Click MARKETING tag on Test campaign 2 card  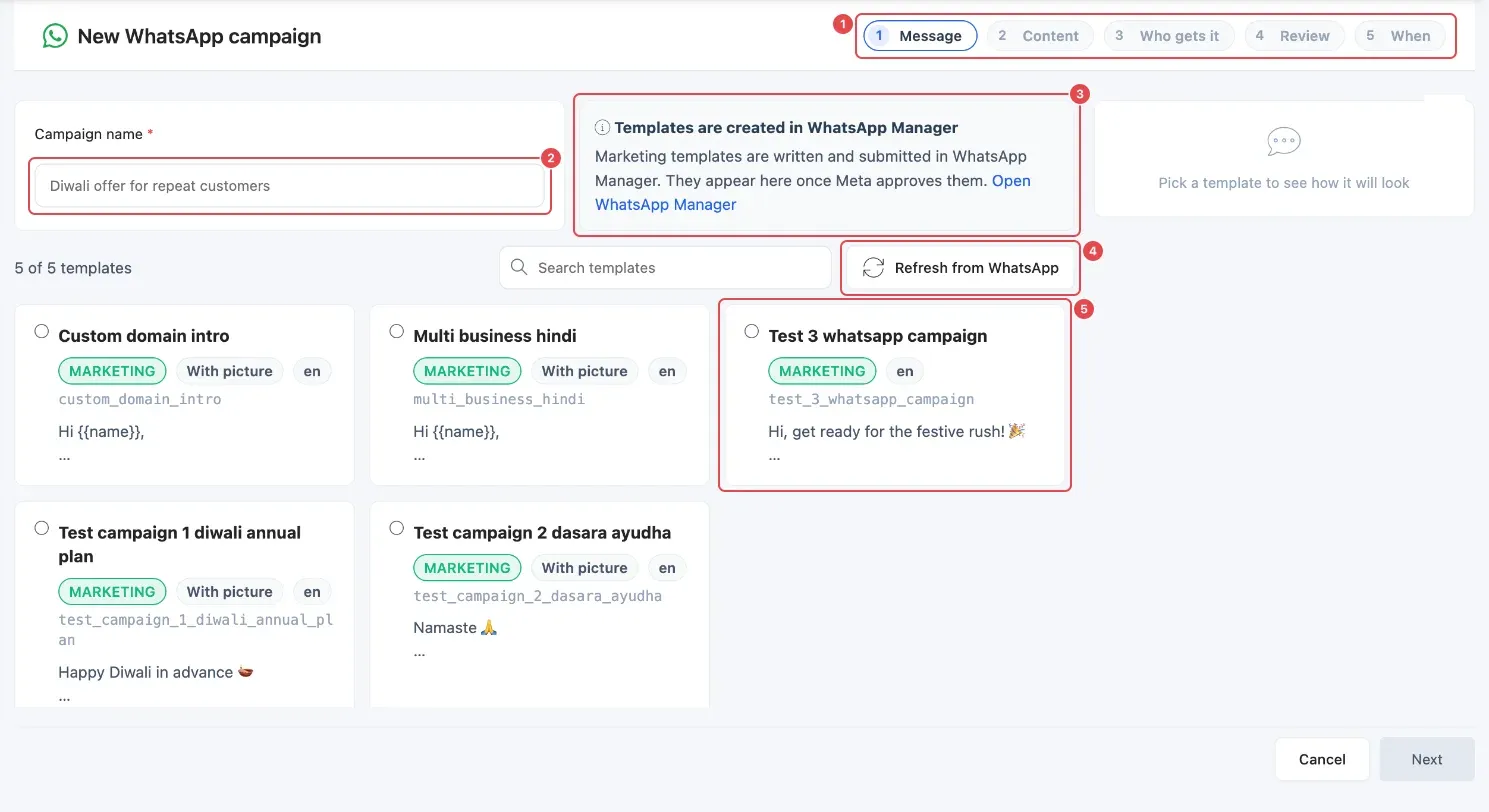click(x=467, y=568)
